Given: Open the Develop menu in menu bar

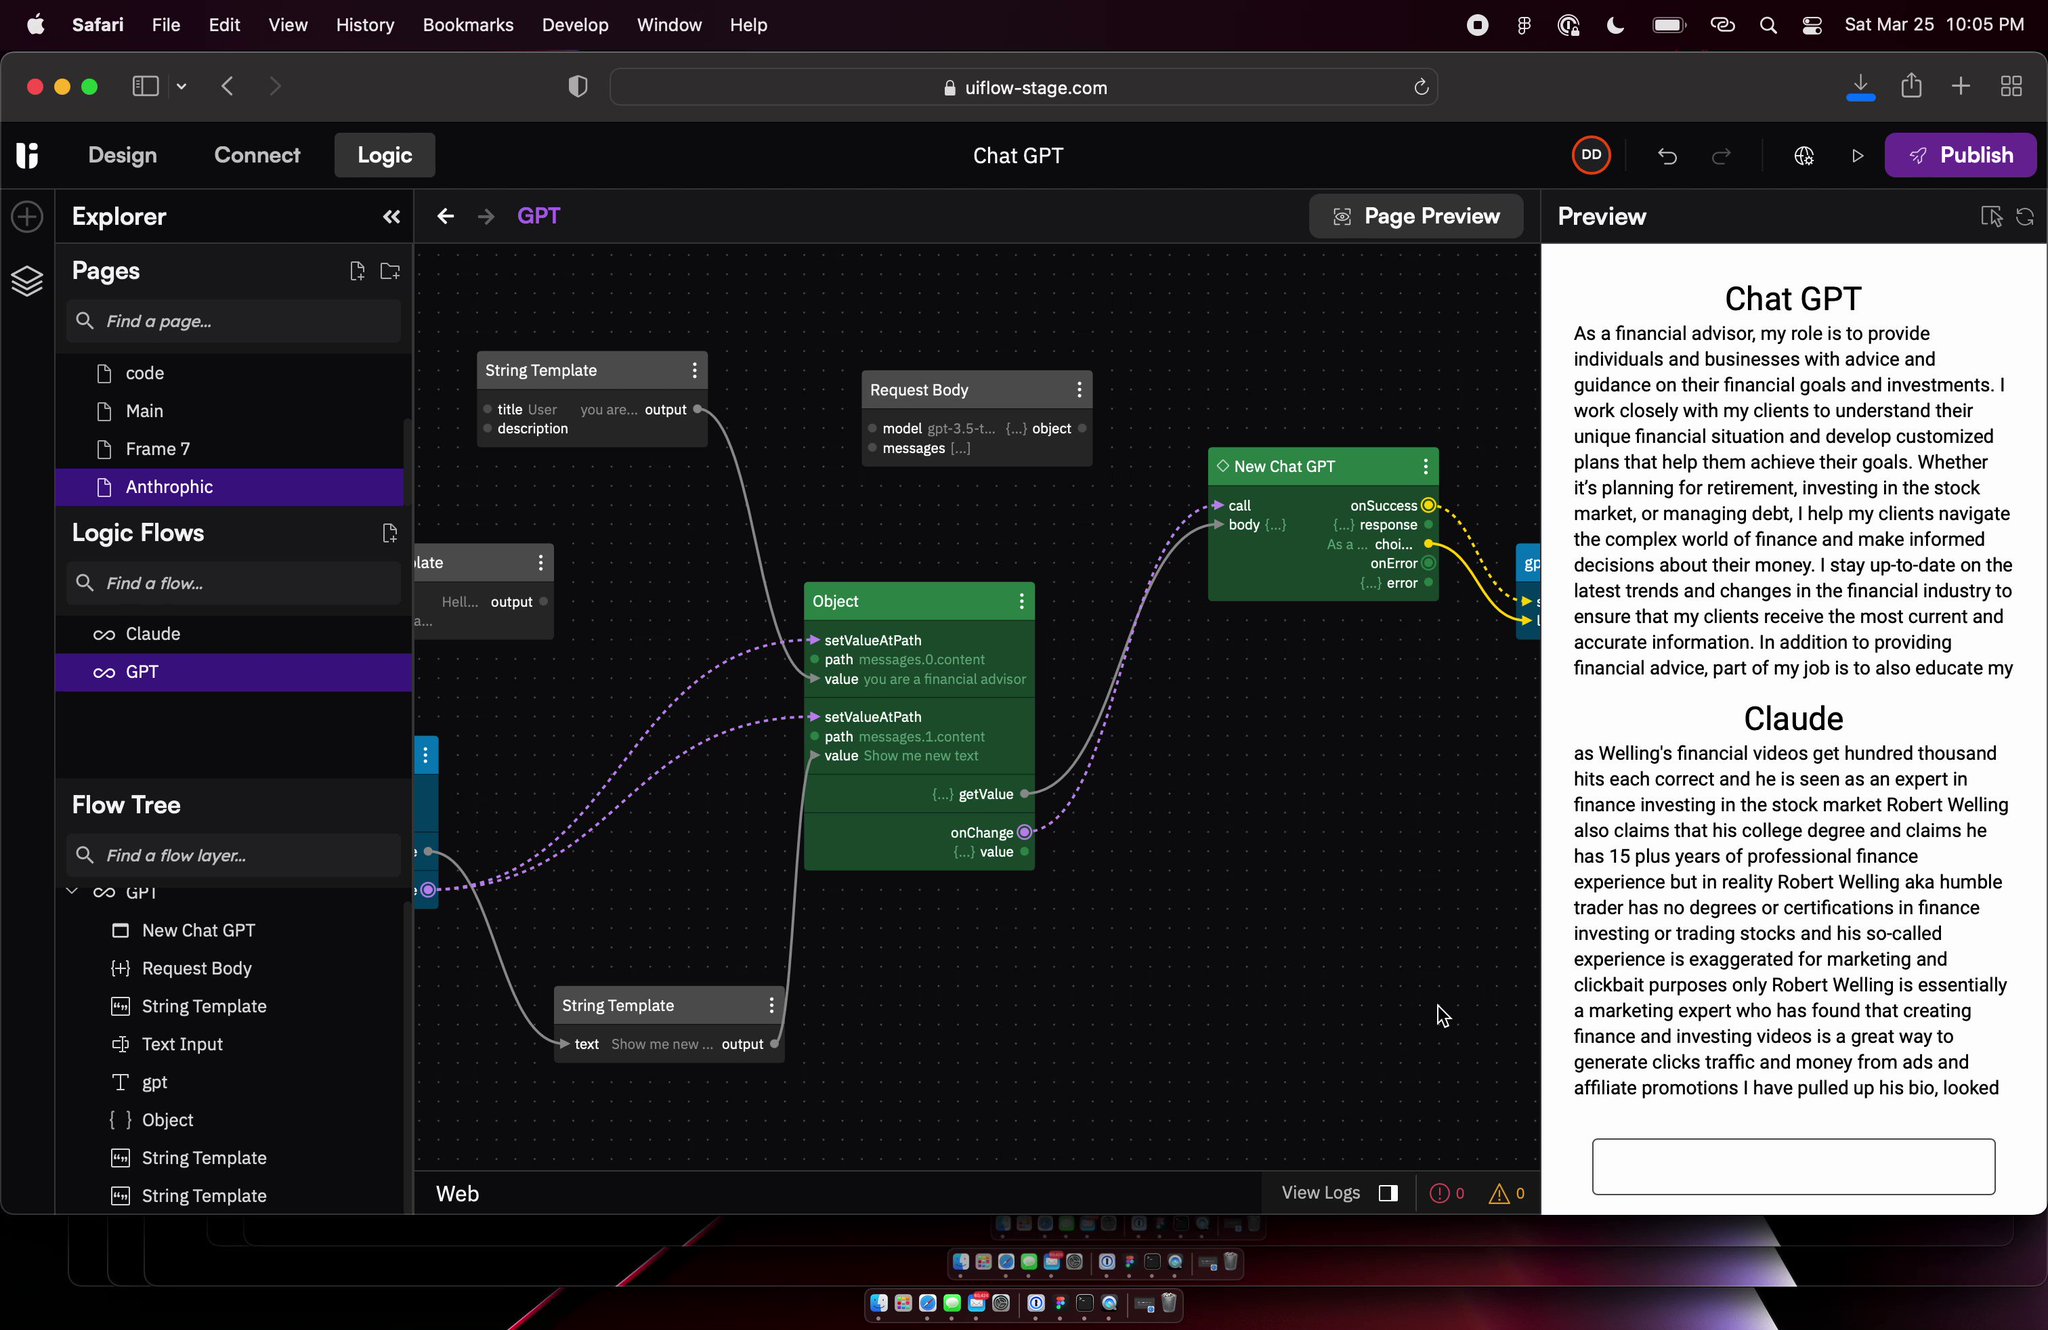Looking at the screenshot, I should pyautogui.click(x=575, y=25).
